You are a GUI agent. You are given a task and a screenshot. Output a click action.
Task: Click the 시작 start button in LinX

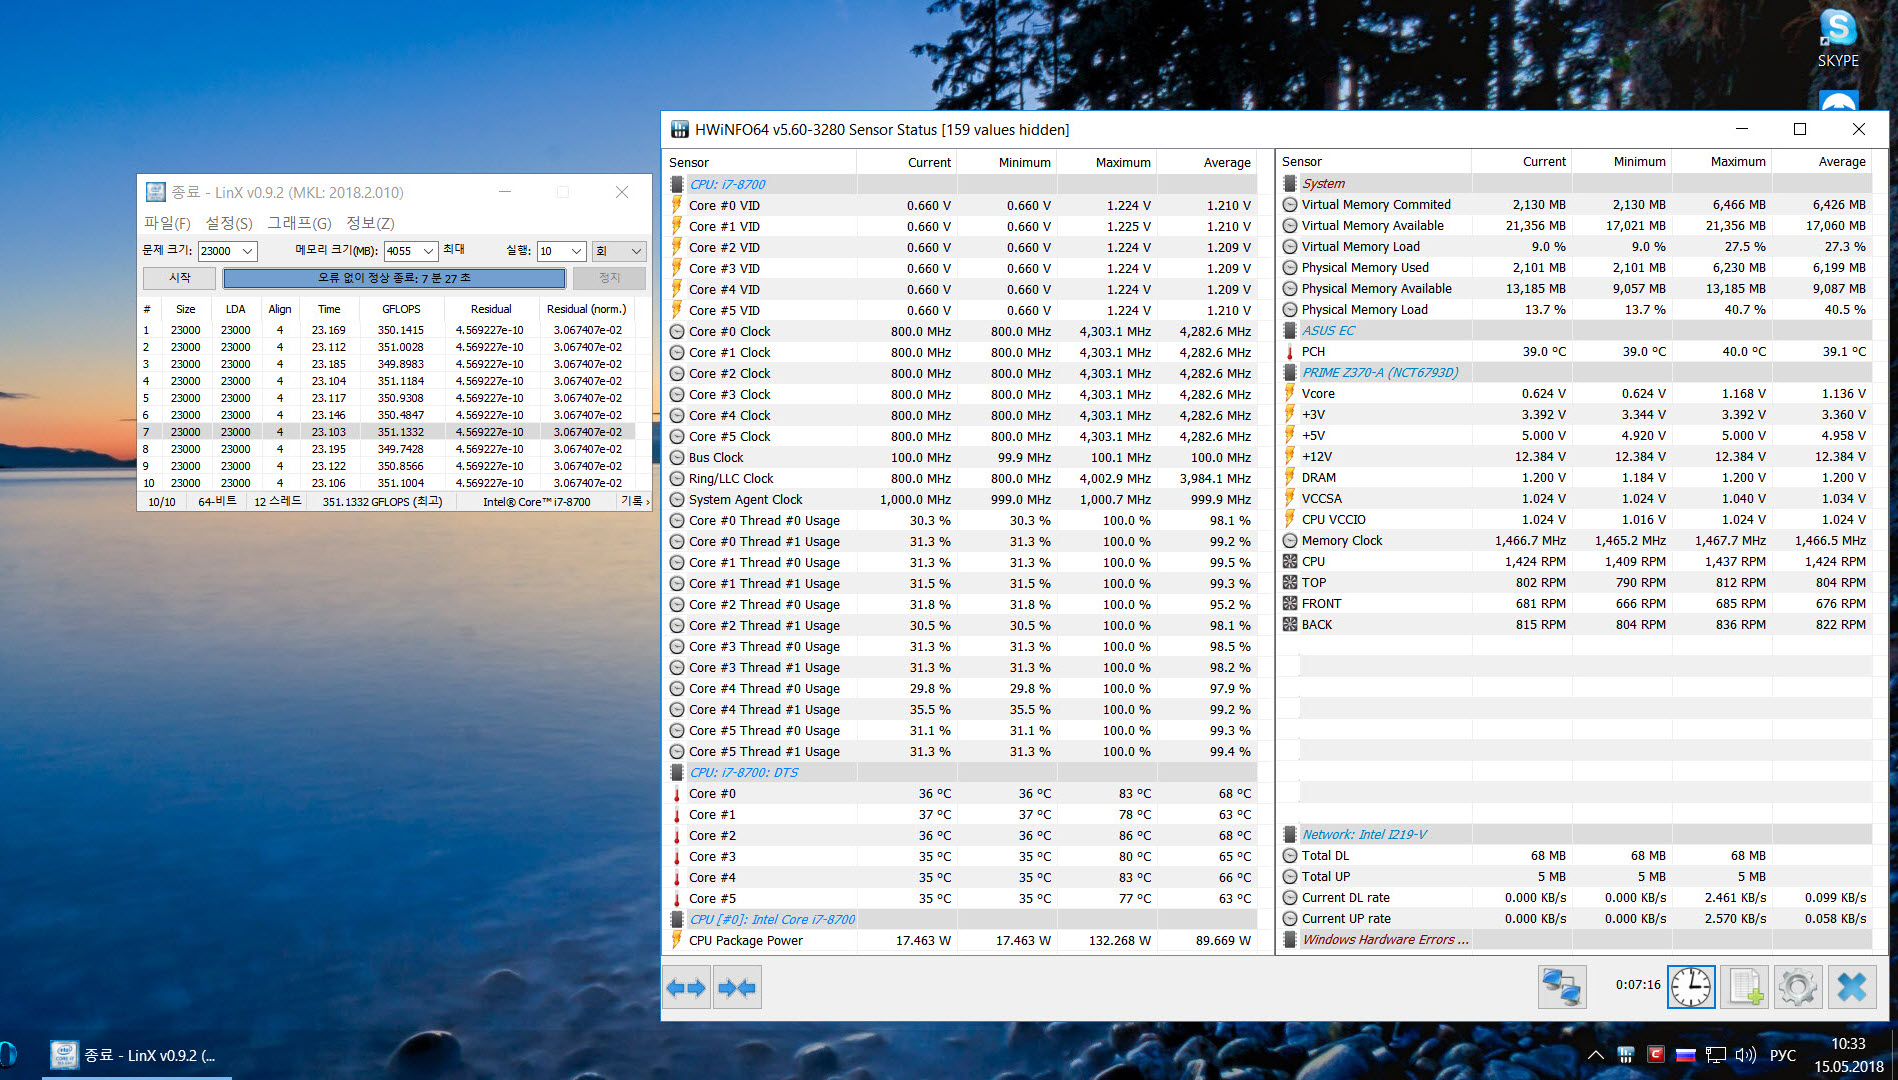coord(179,278)
